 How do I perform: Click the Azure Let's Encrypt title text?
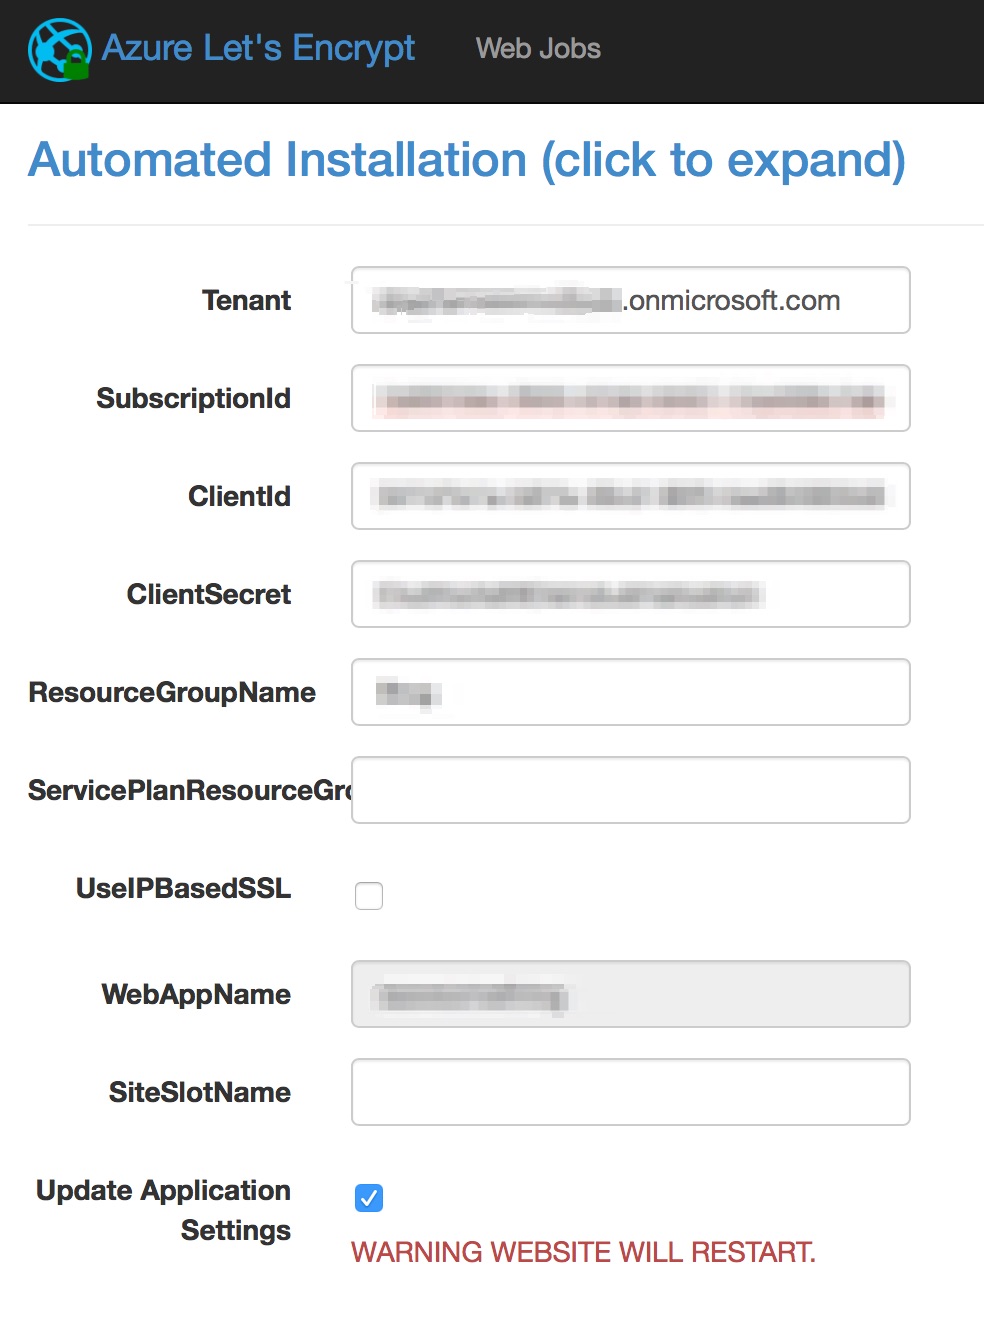[258, 48]
